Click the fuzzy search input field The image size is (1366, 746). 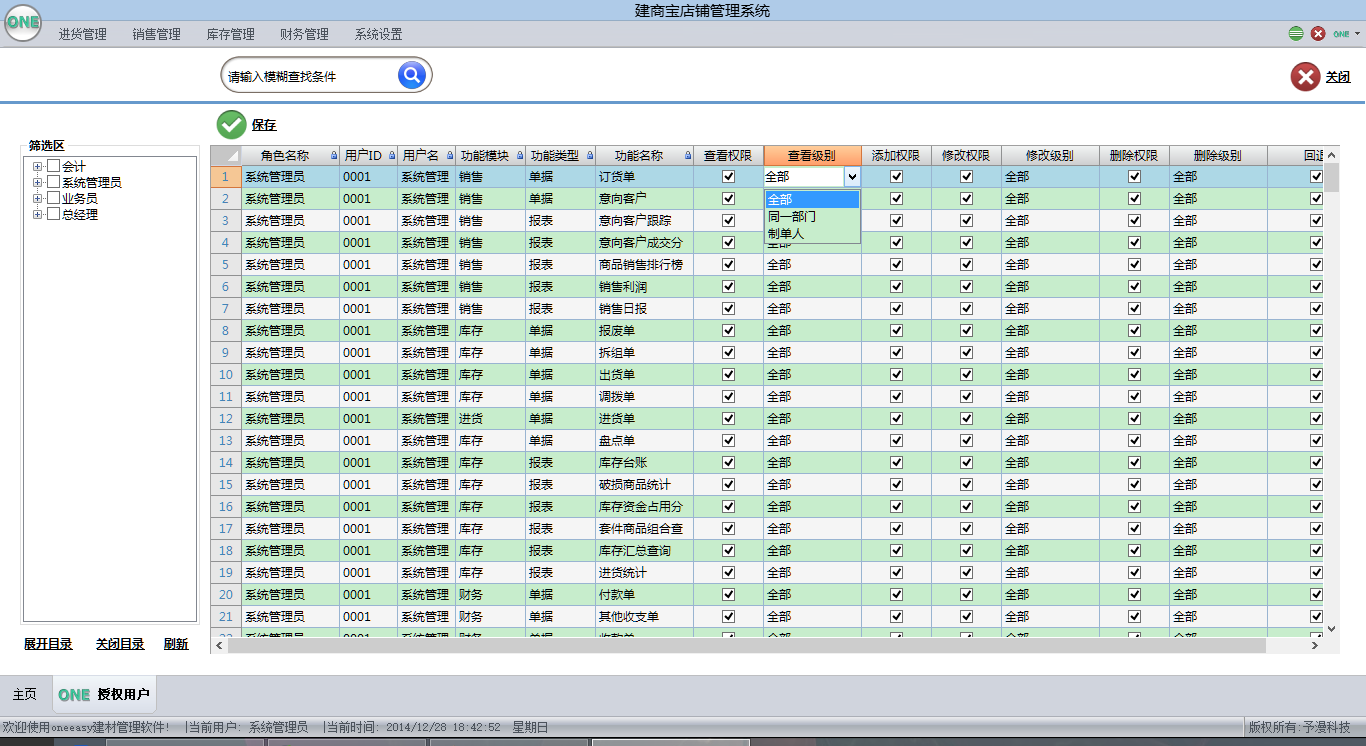[x=308, y=76]
